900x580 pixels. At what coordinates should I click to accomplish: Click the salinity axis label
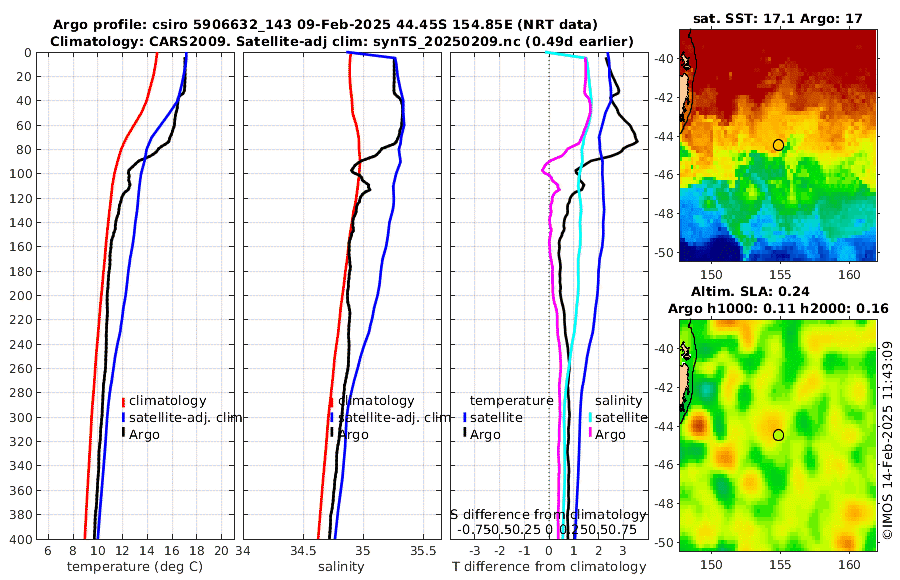(341, 567)
